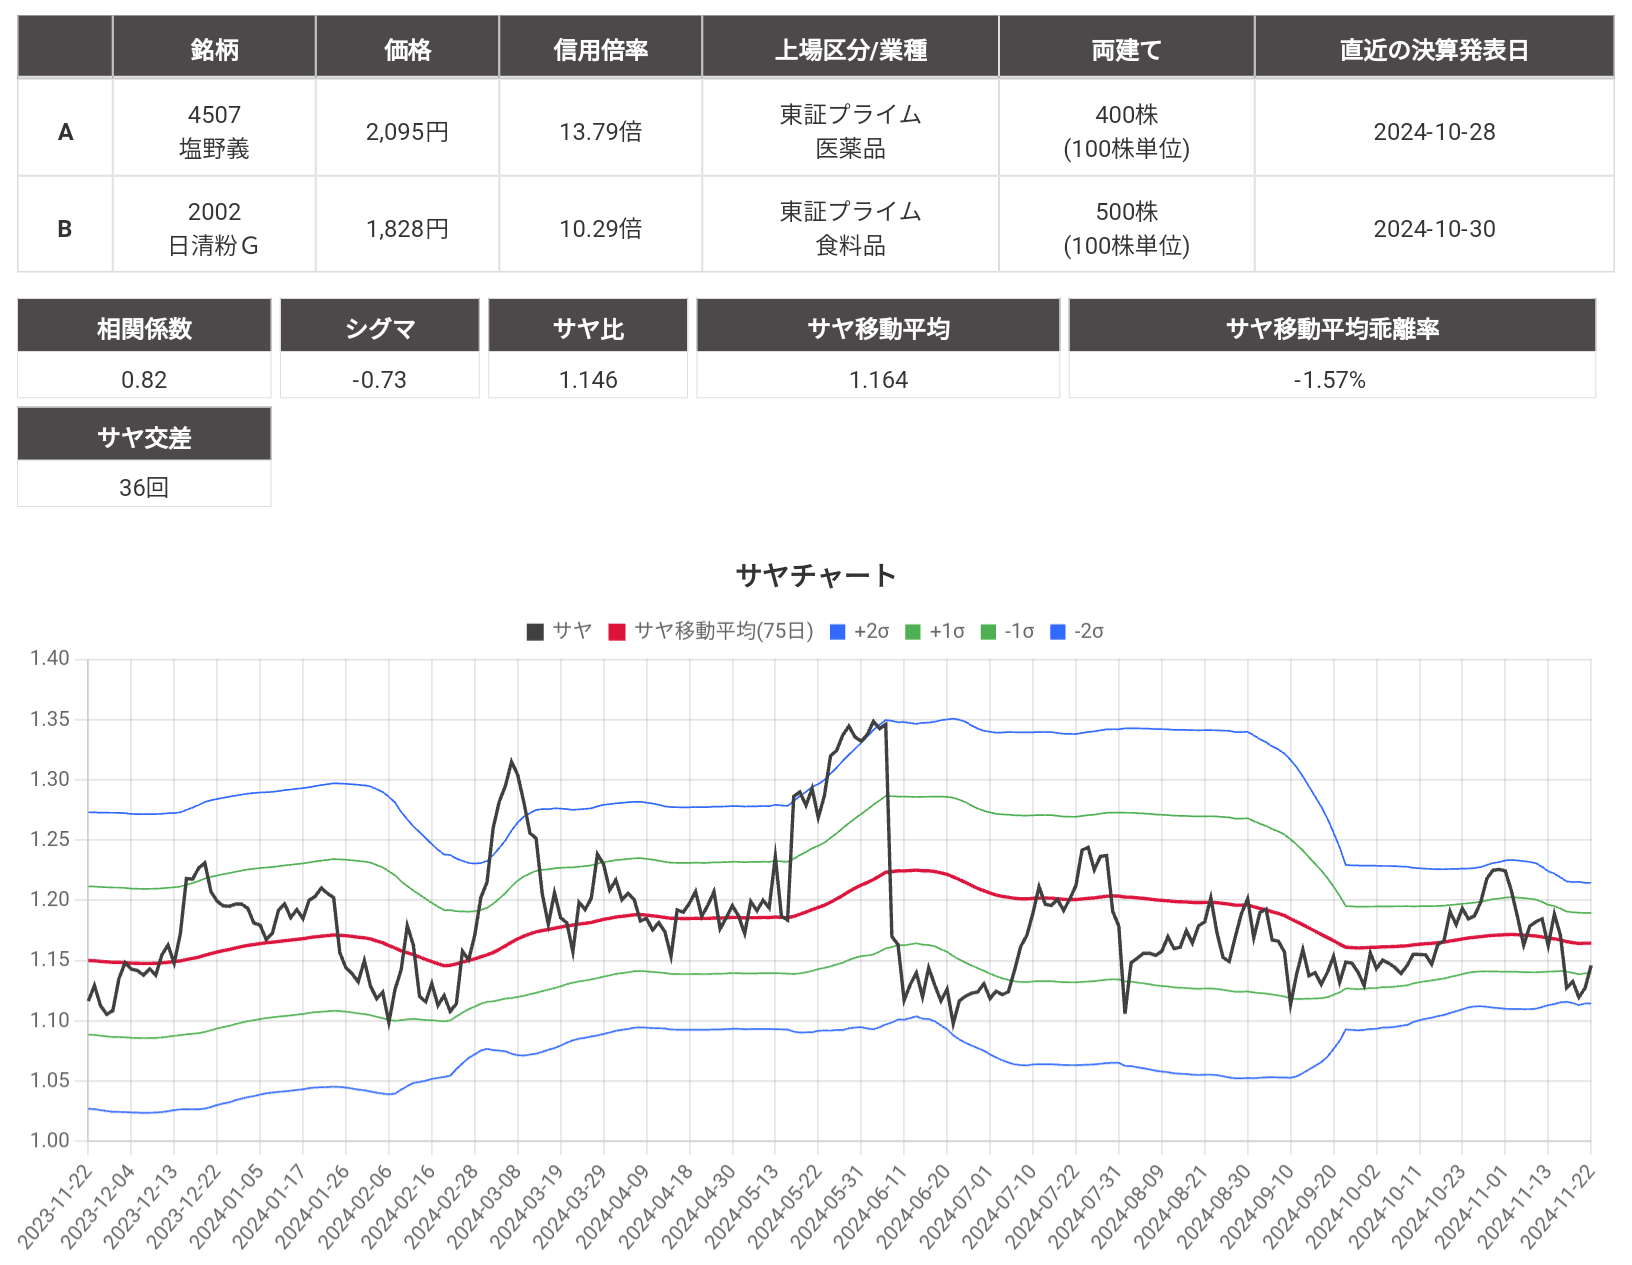This screenshot has height=1265, width=1632.
Task: Click the 直近の決算発表日 column header
Action: point(1434,47)
